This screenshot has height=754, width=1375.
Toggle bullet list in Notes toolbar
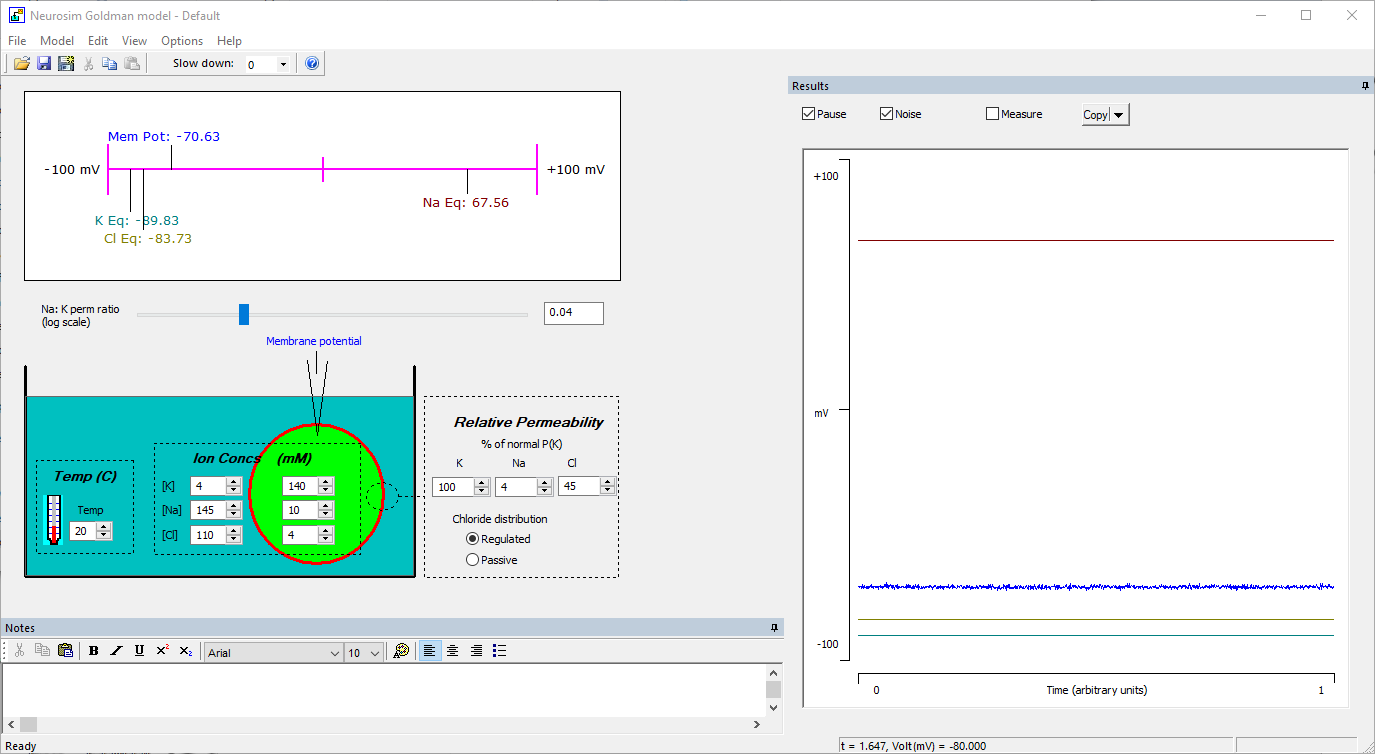(500, 651)
